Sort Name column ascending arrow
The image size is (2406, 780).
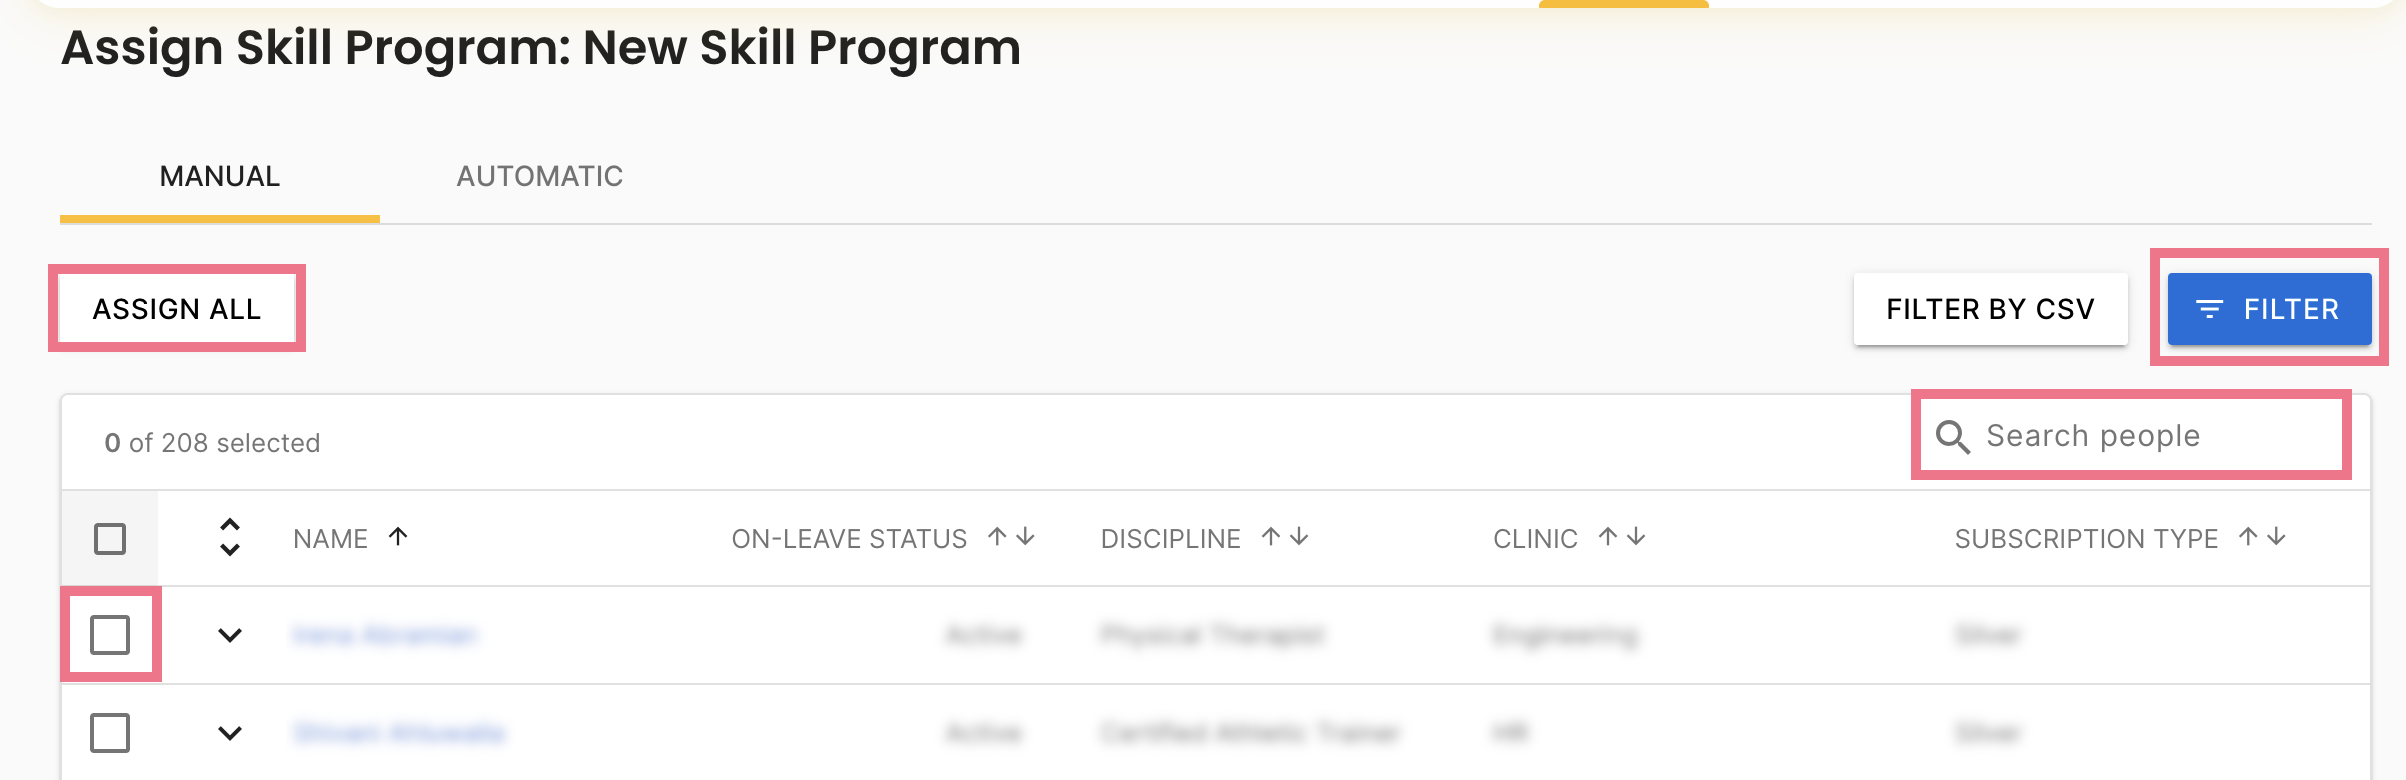point(398,537)
